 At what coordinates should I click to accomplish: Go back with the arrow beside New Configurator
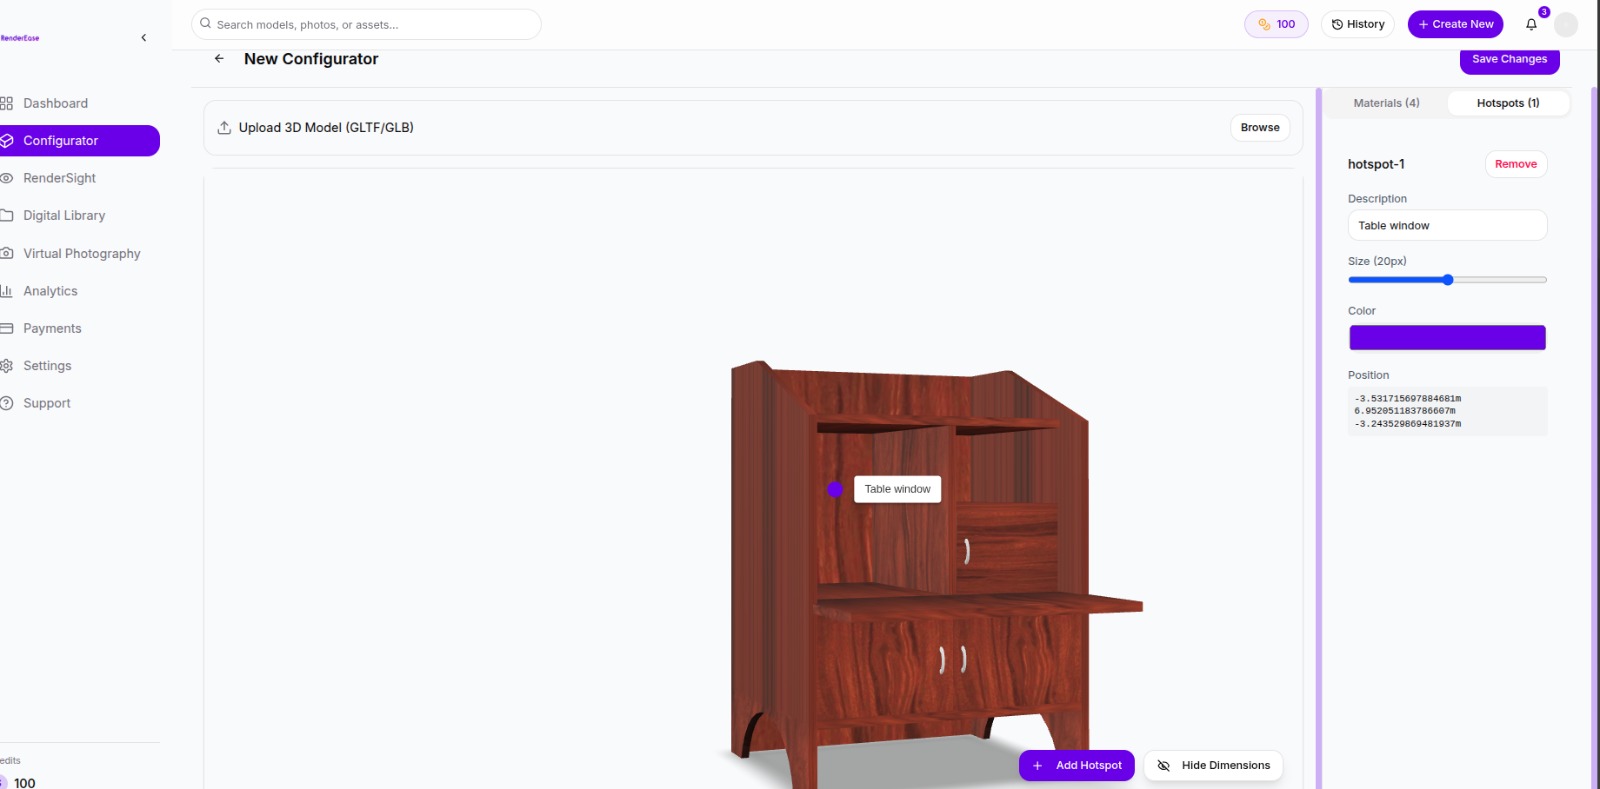coord(219,59)
